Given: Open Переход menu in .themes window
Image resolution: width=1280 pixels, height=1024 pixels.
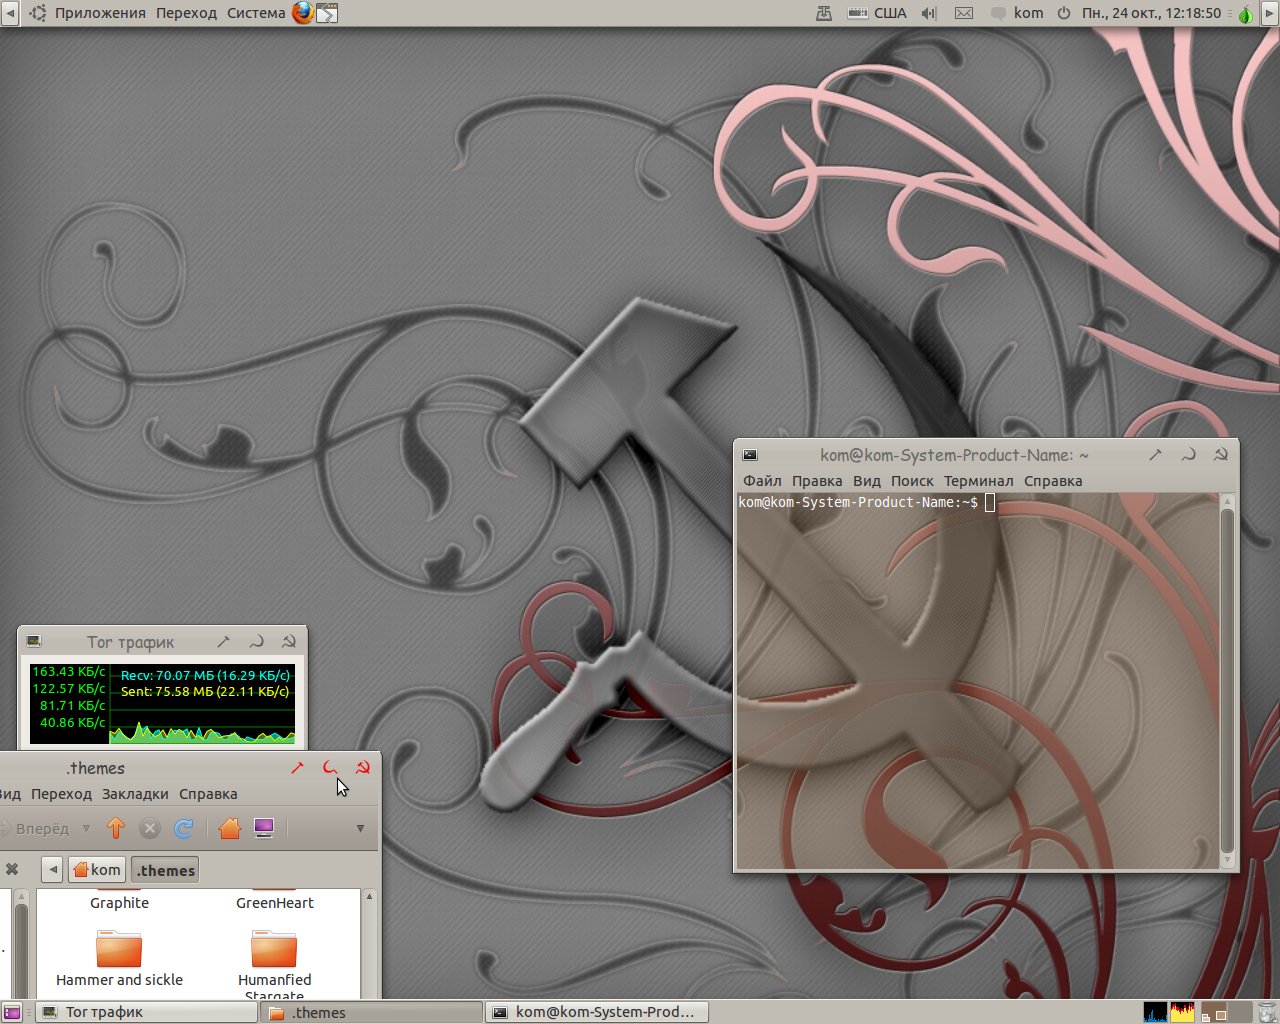Looking at the screenshot, I should (61, 794).
